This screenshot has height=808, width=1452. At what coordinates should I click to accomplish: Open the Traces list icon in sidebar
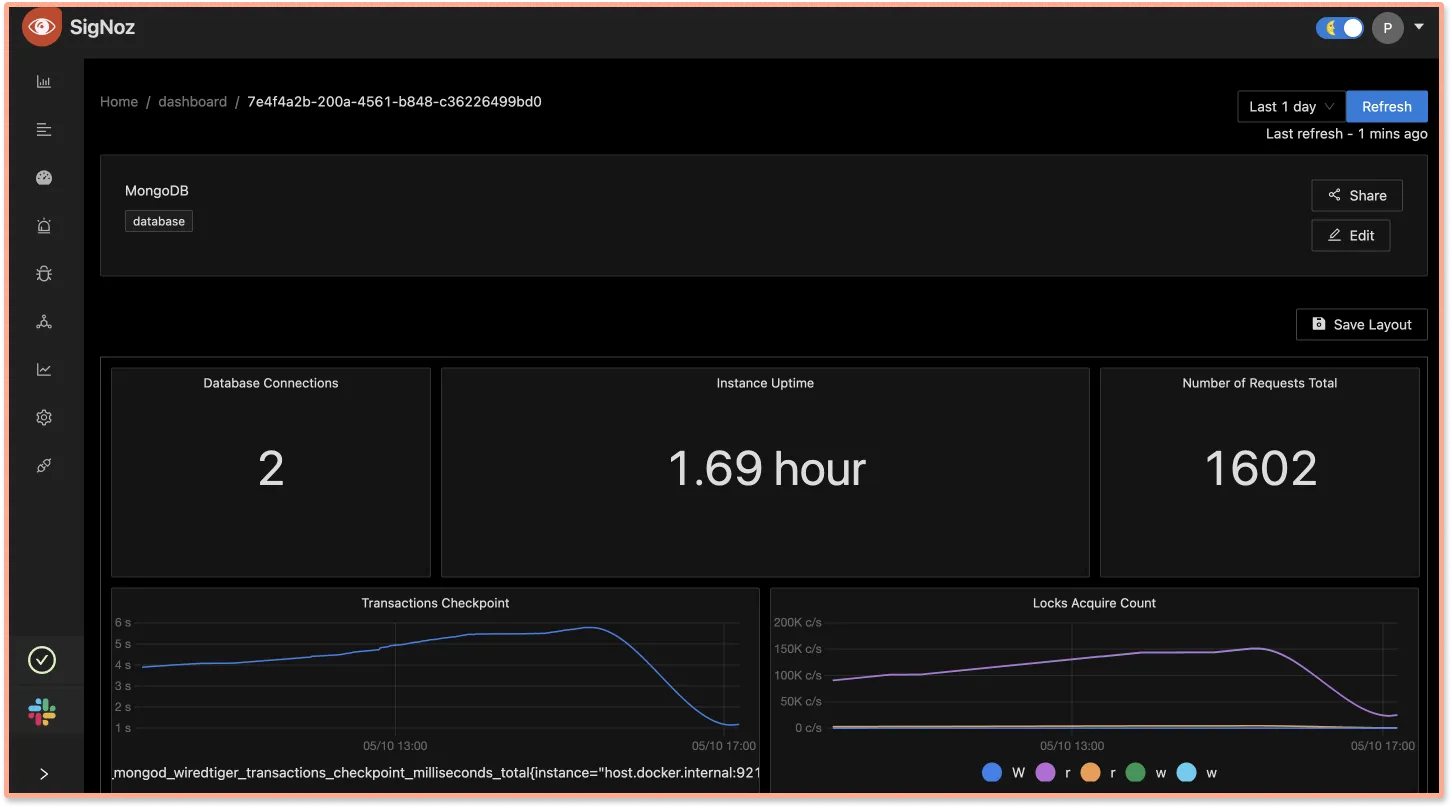tap(43, 130)
